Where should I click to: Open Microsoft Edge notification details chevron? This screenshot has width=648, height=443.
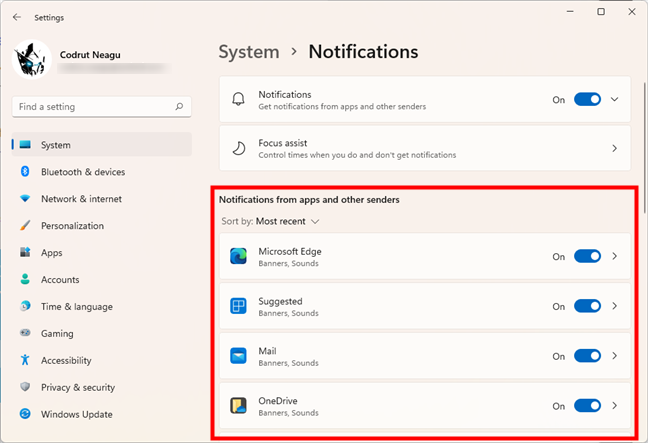(615, 256)
